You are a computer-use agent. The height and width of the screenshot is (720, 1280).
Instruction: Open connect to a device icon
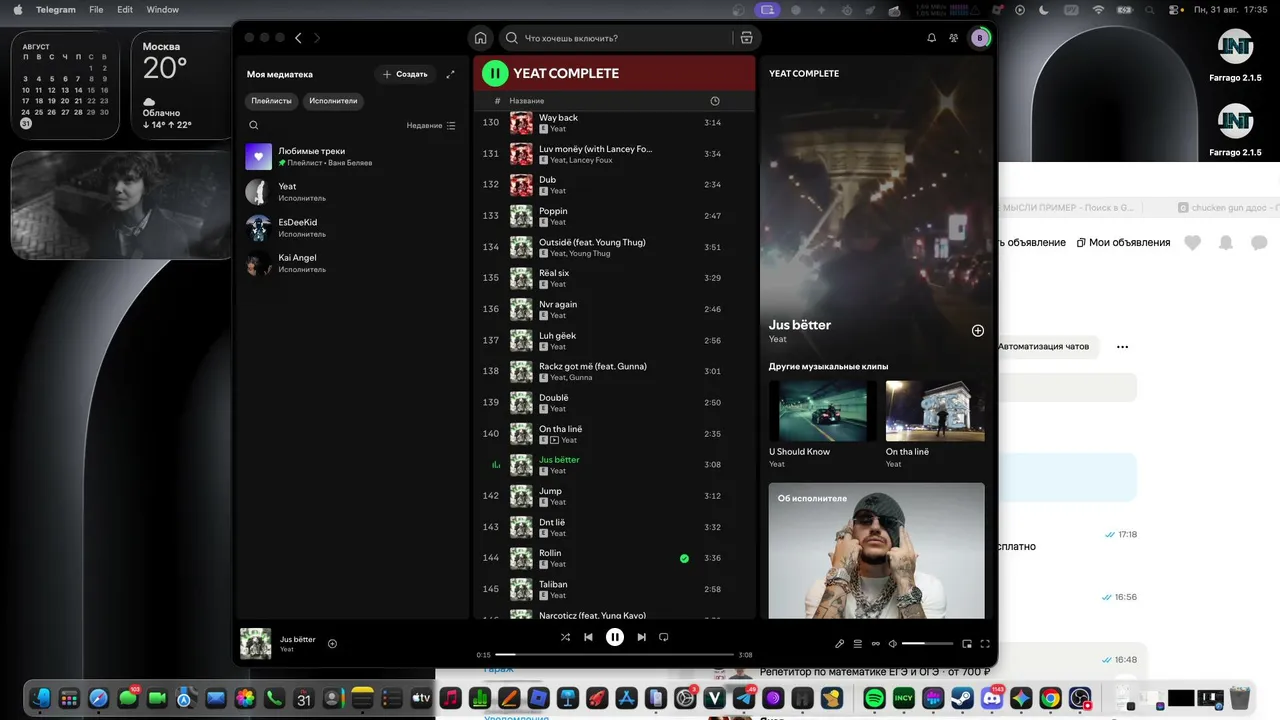[876, 644]
